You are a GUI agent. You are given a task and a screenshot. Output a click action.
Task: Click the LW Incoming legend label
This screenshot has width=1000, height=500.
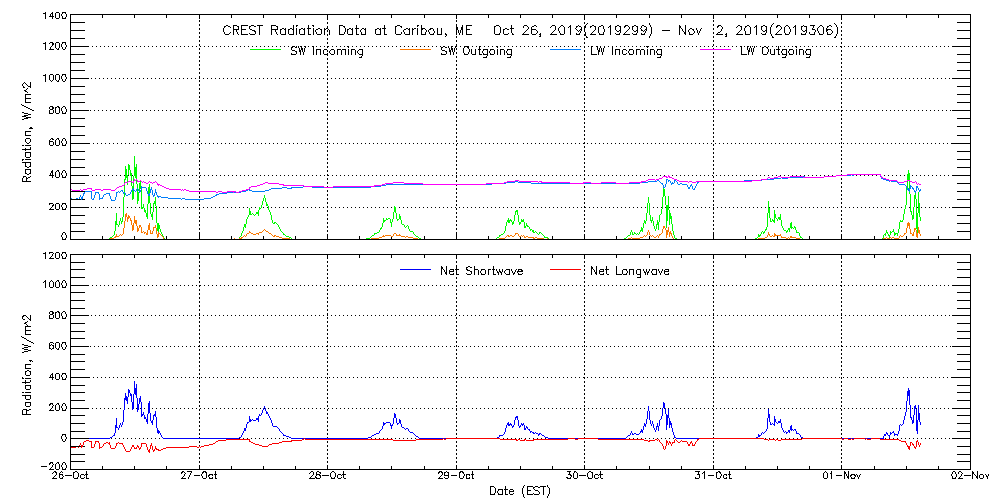[x=626, y=51]
